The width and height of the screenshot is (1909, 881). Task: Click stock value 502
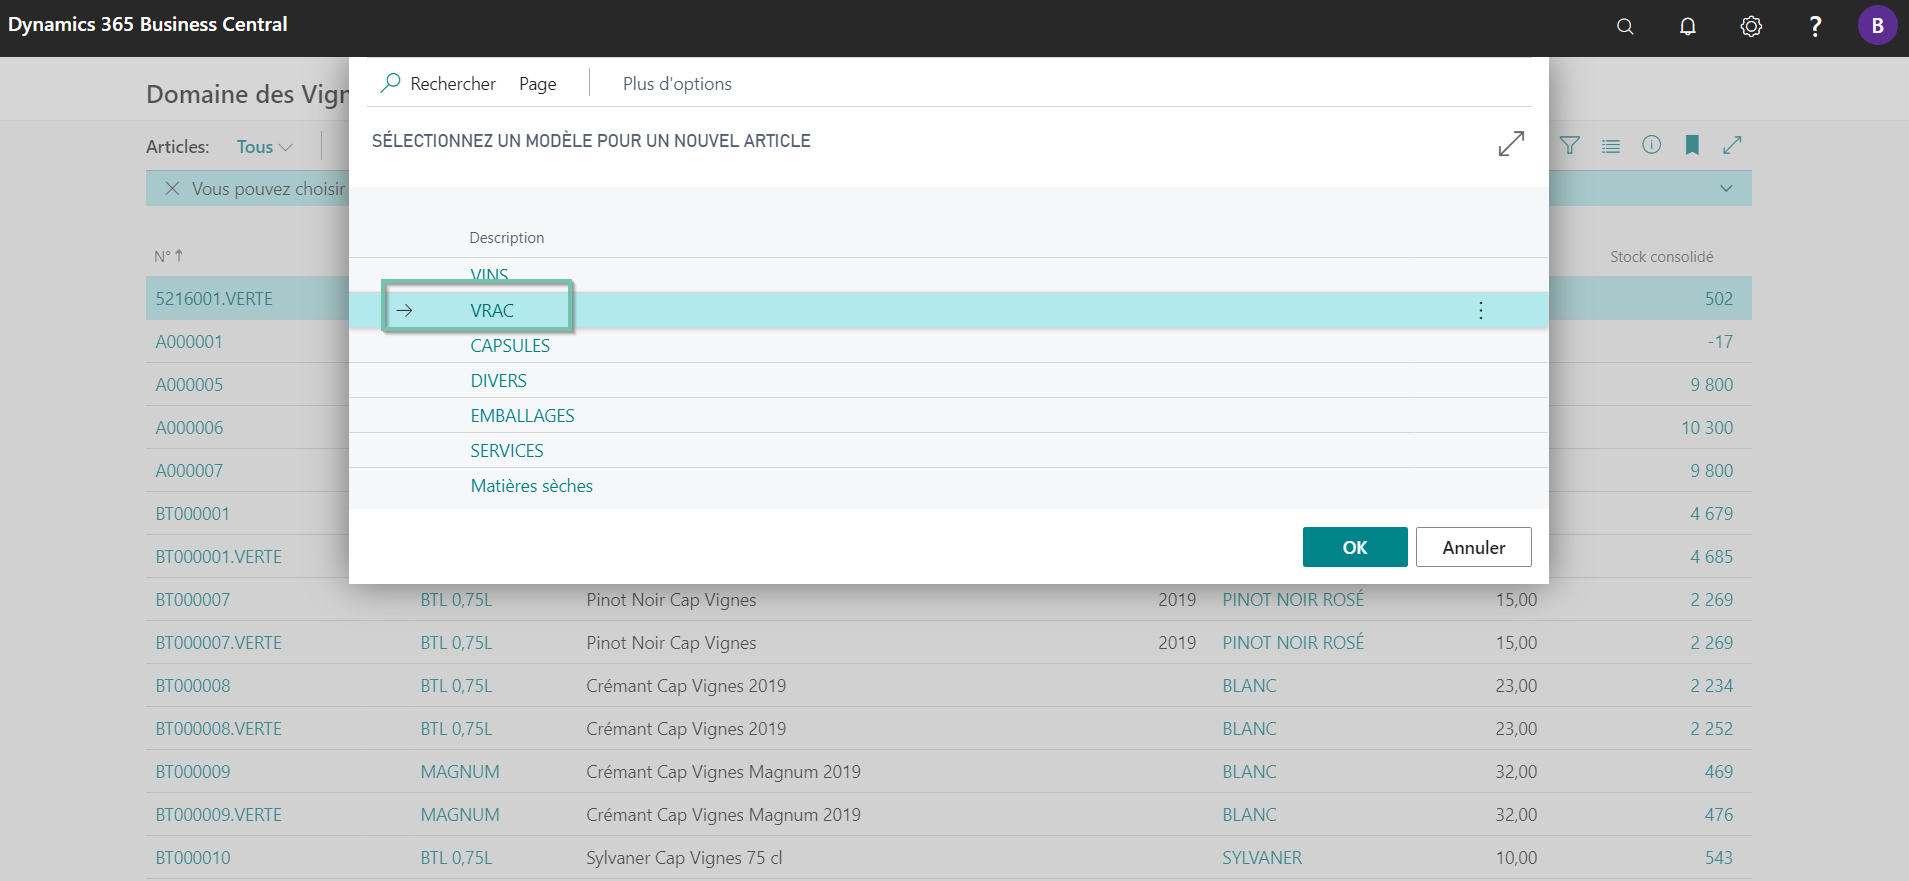[1719, 299]
